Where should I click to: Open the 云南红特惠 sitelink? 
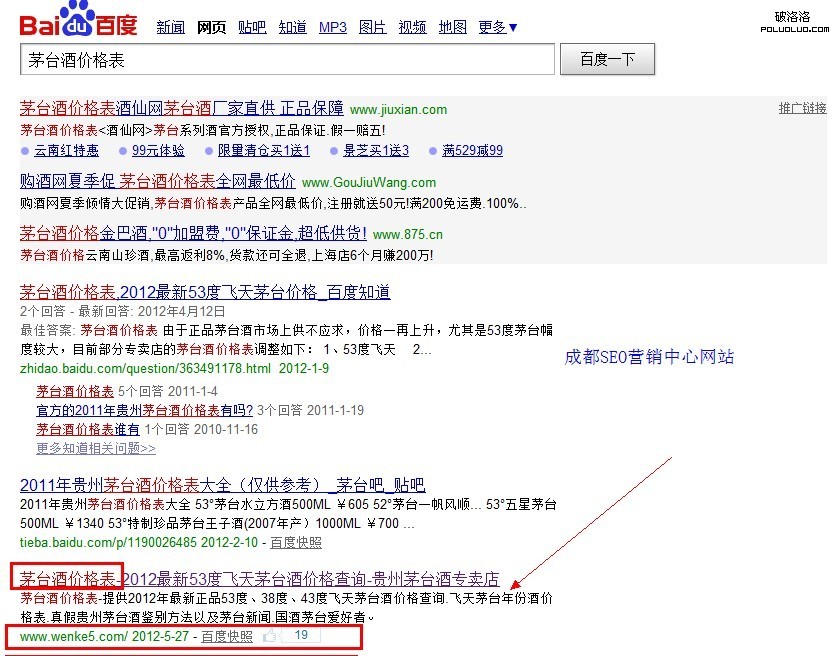(66, 151)
